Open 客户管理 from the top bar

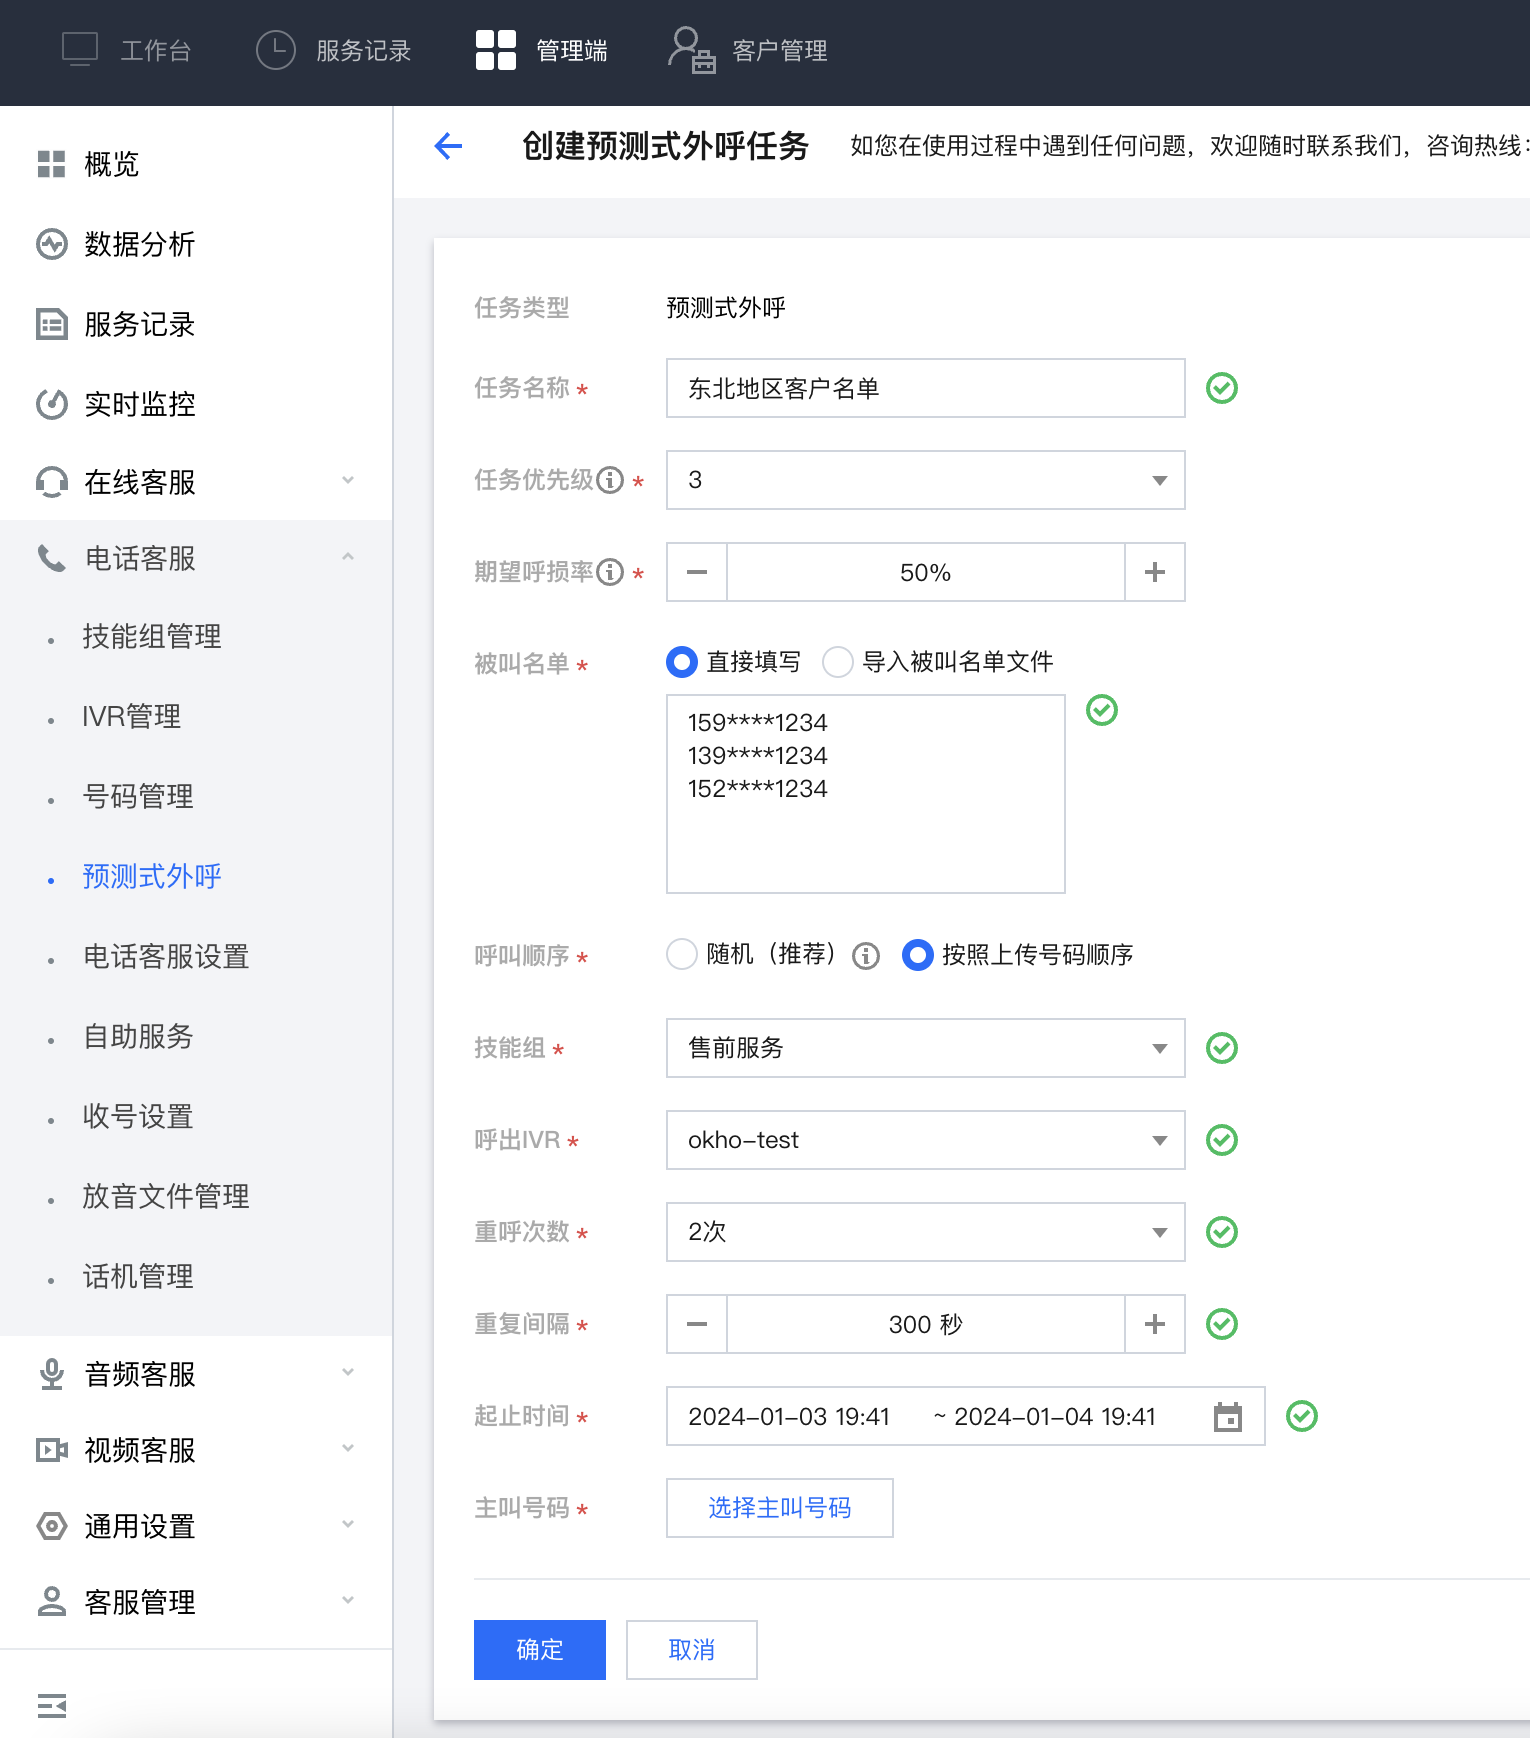(x=748, y=51)
